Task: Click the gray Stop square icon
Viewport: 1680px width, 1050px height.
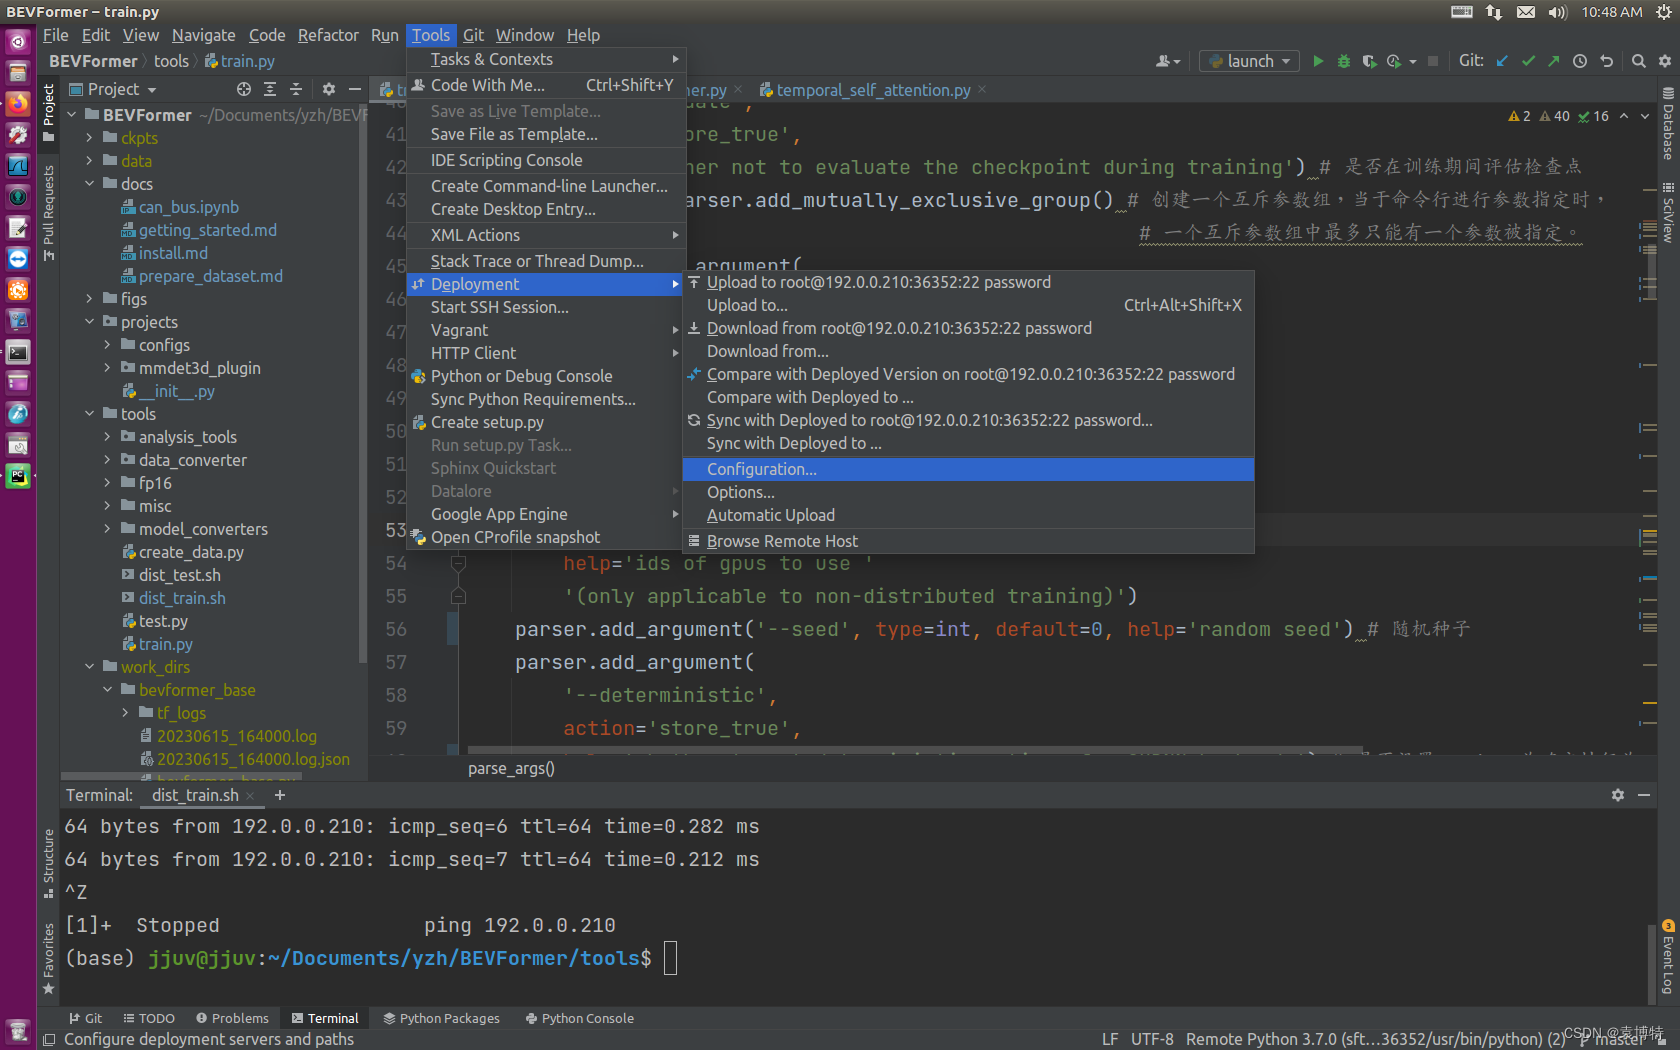Action: click(1432, 61)
